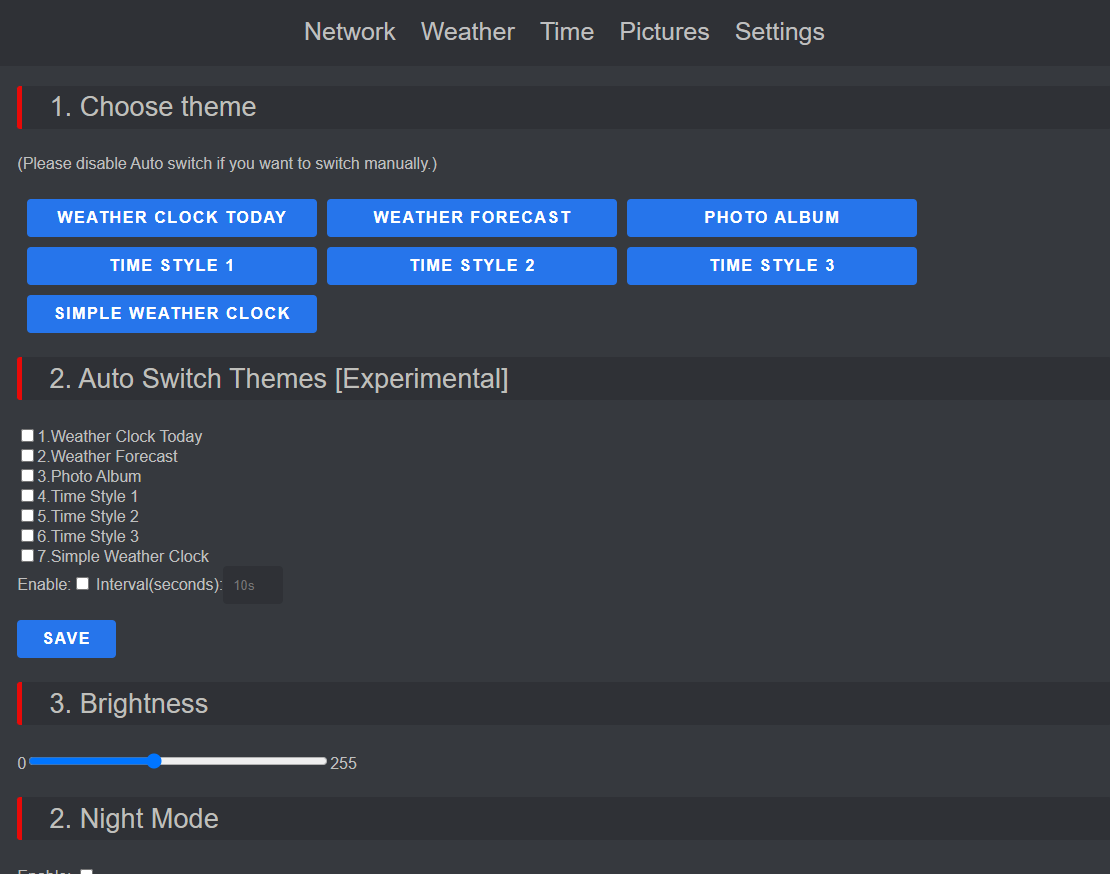Switch to the Weather tab
Viewport: 1110px width, 874px height.
click(467, 32)
